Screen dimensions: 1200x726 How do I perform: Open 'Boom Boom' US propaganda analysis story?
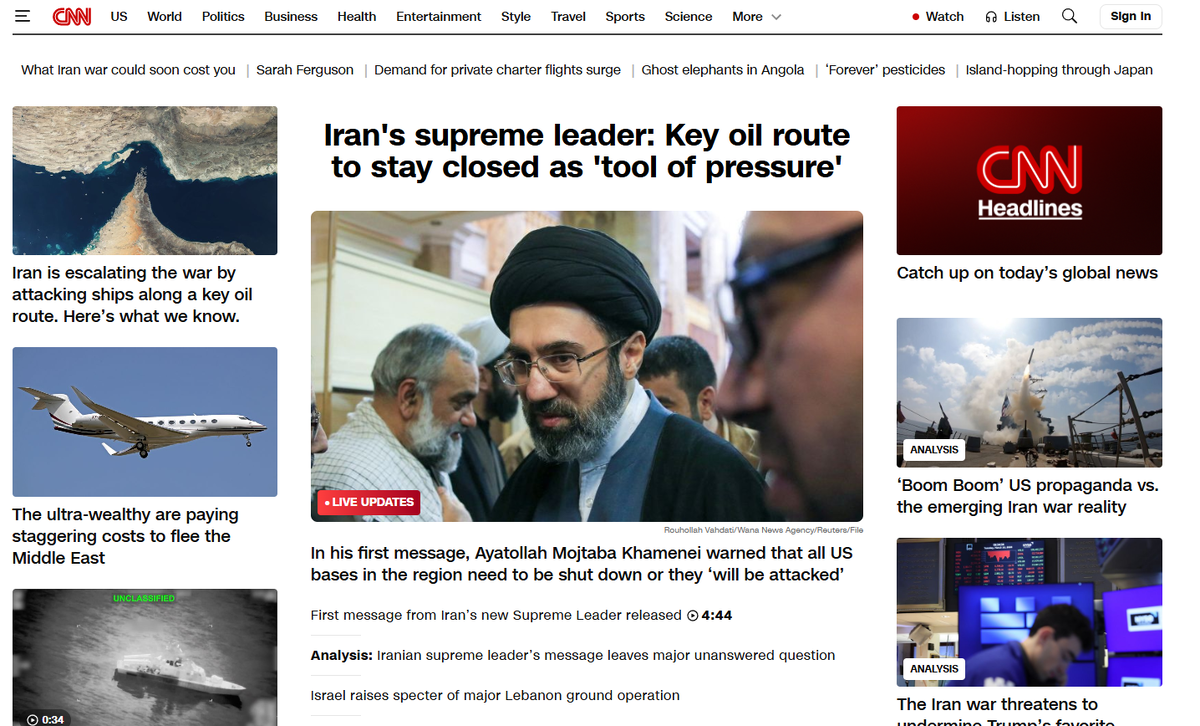point(1028,496)
